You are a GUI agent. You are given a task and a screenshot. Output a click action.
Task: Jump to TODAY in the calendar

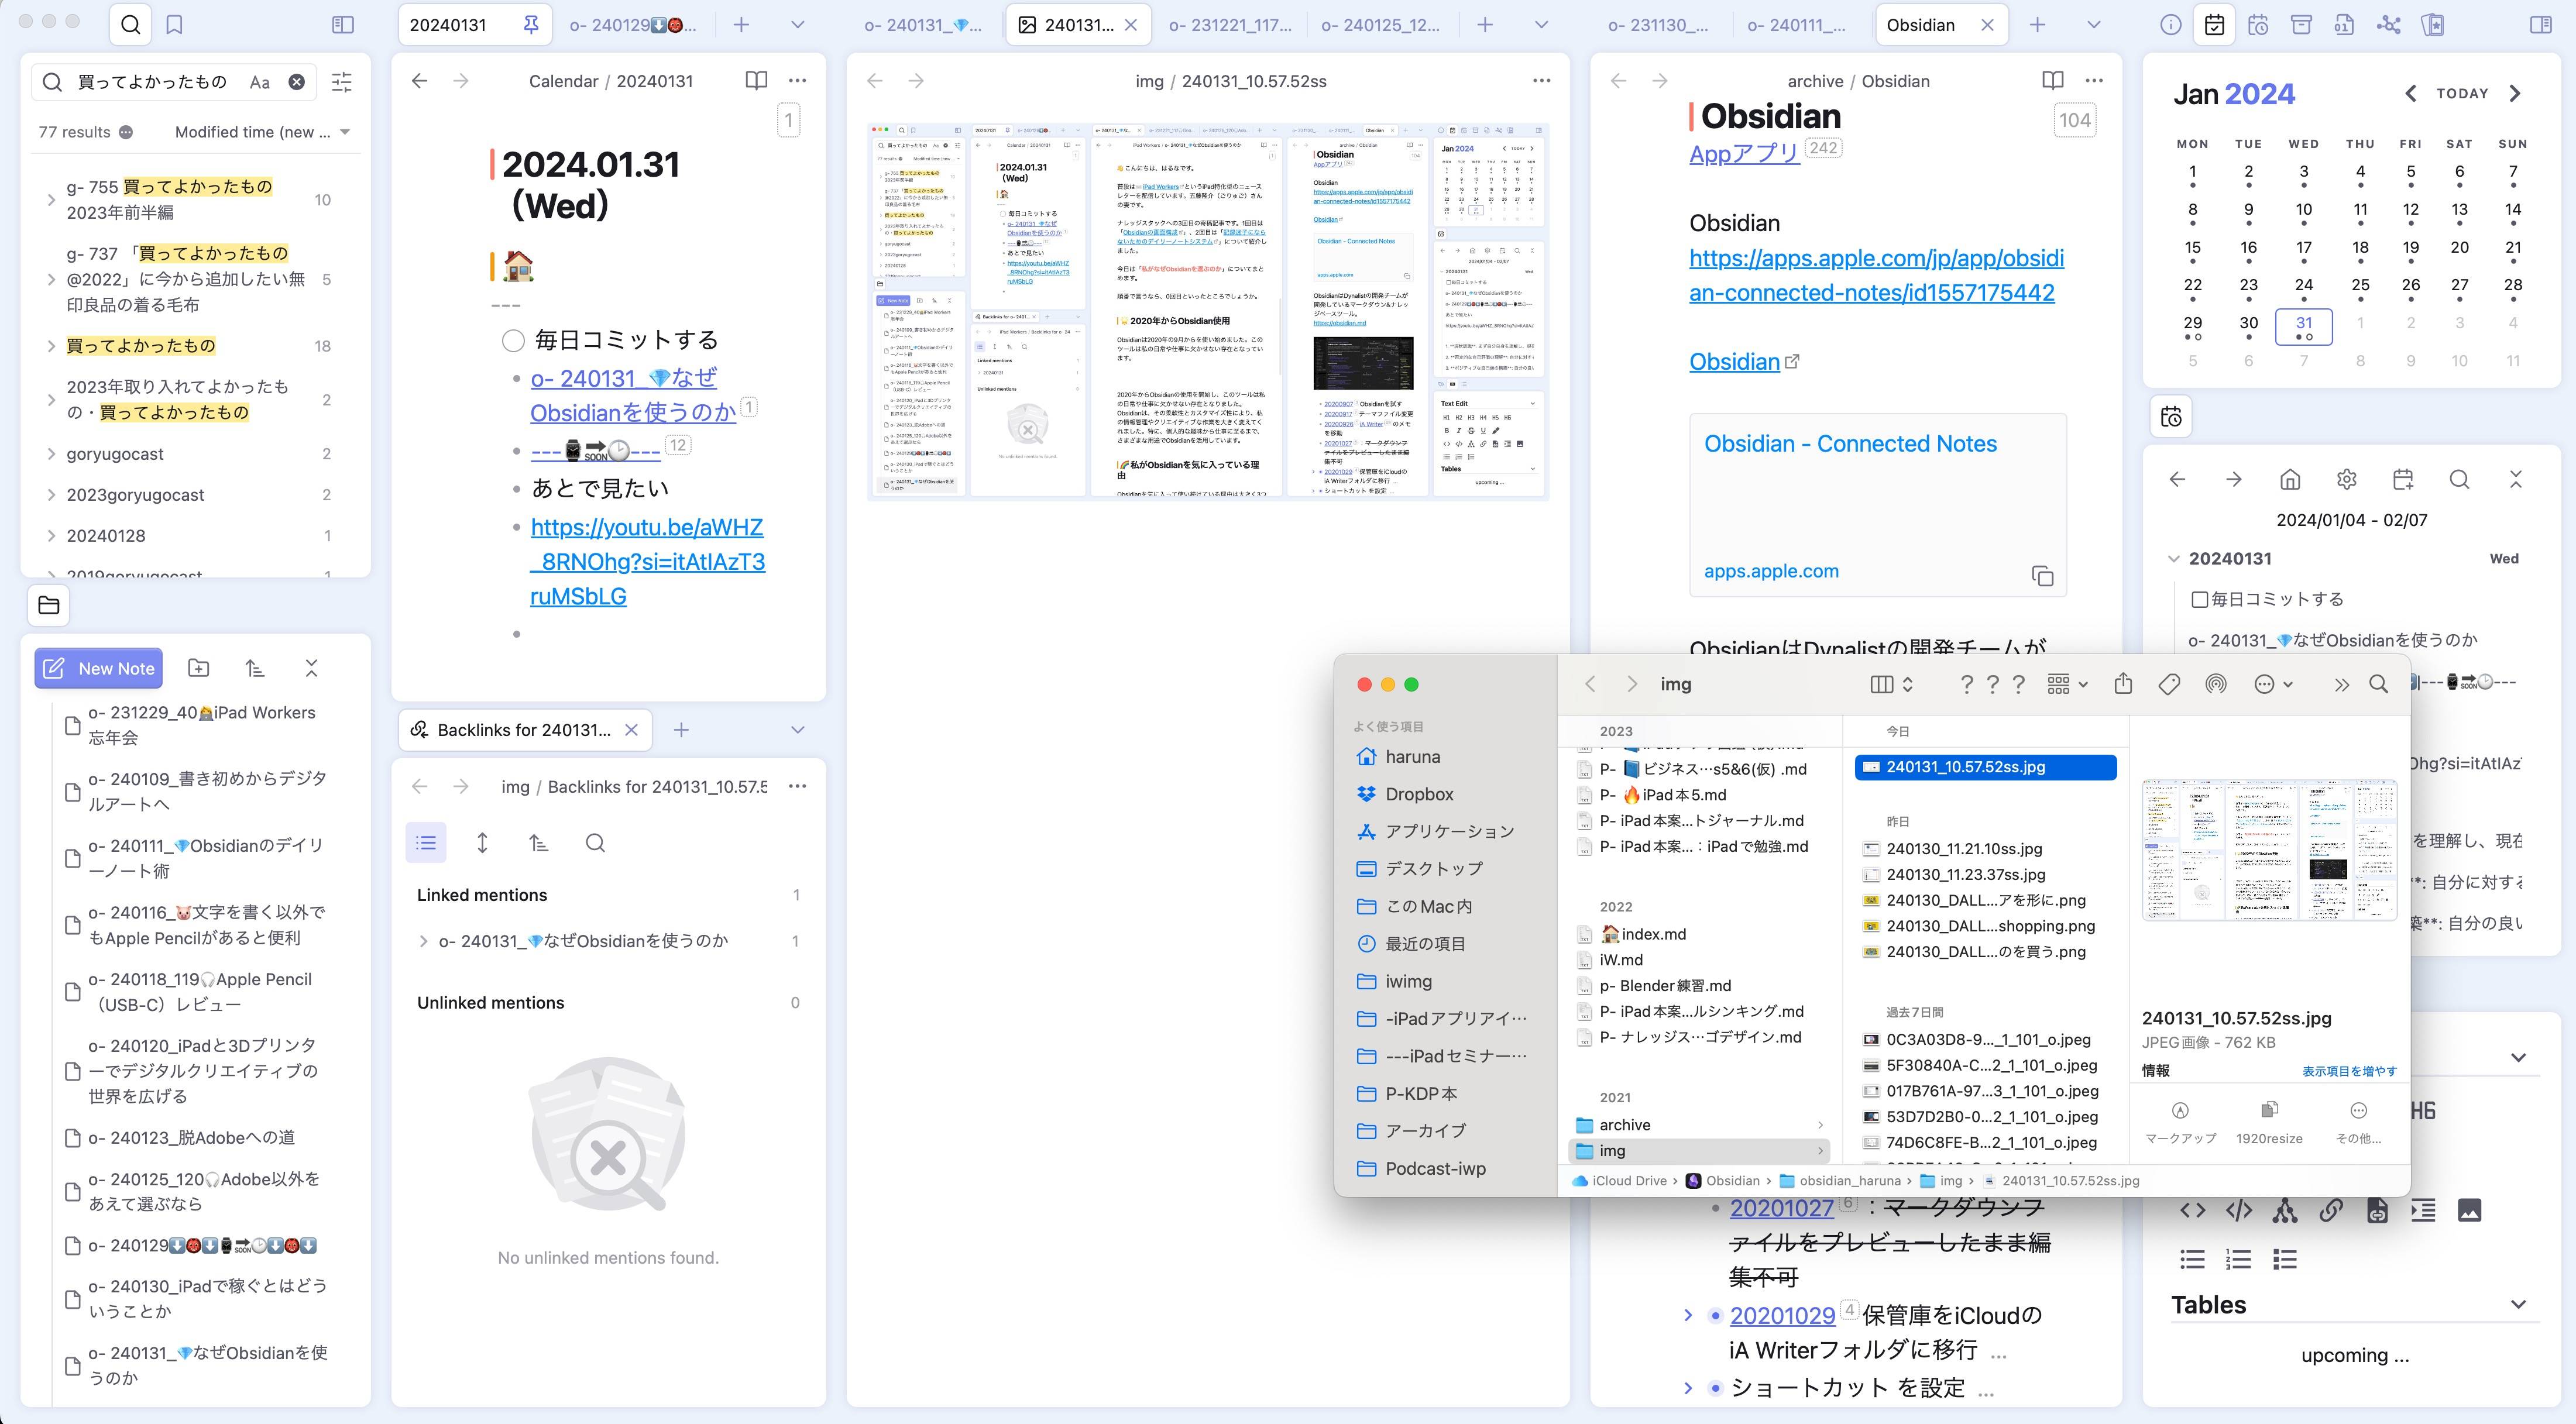pyautogui.click(x=2462, y=93)
